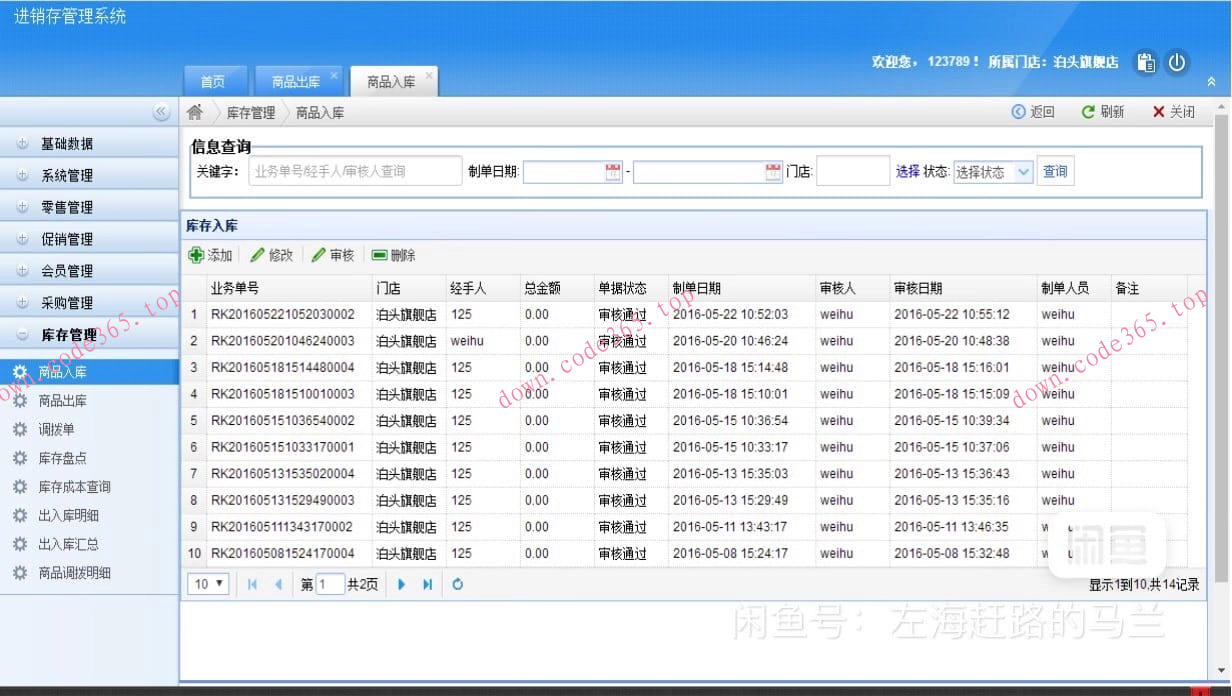Click the home icon in the breadcrumb bar
This screenshot has width=1232, height=696.
(194, 112)
